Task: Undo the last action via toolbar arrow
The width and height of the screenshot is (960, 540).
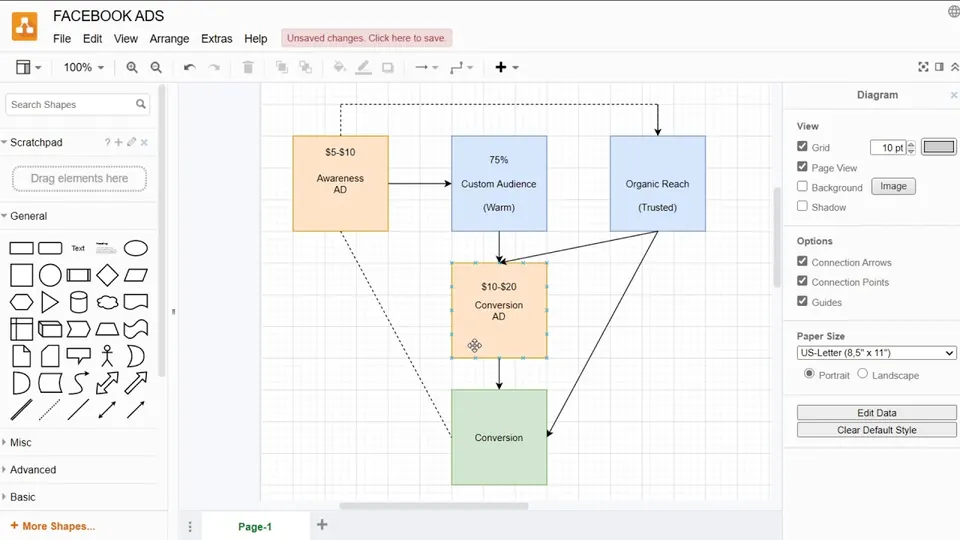Action: pyautogui.click(x=190, y=67)
